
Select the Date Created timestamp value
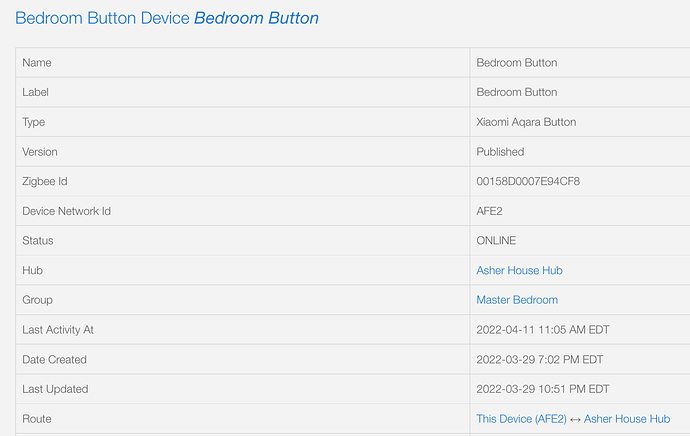pyautogui.click(x=540, y=359)
